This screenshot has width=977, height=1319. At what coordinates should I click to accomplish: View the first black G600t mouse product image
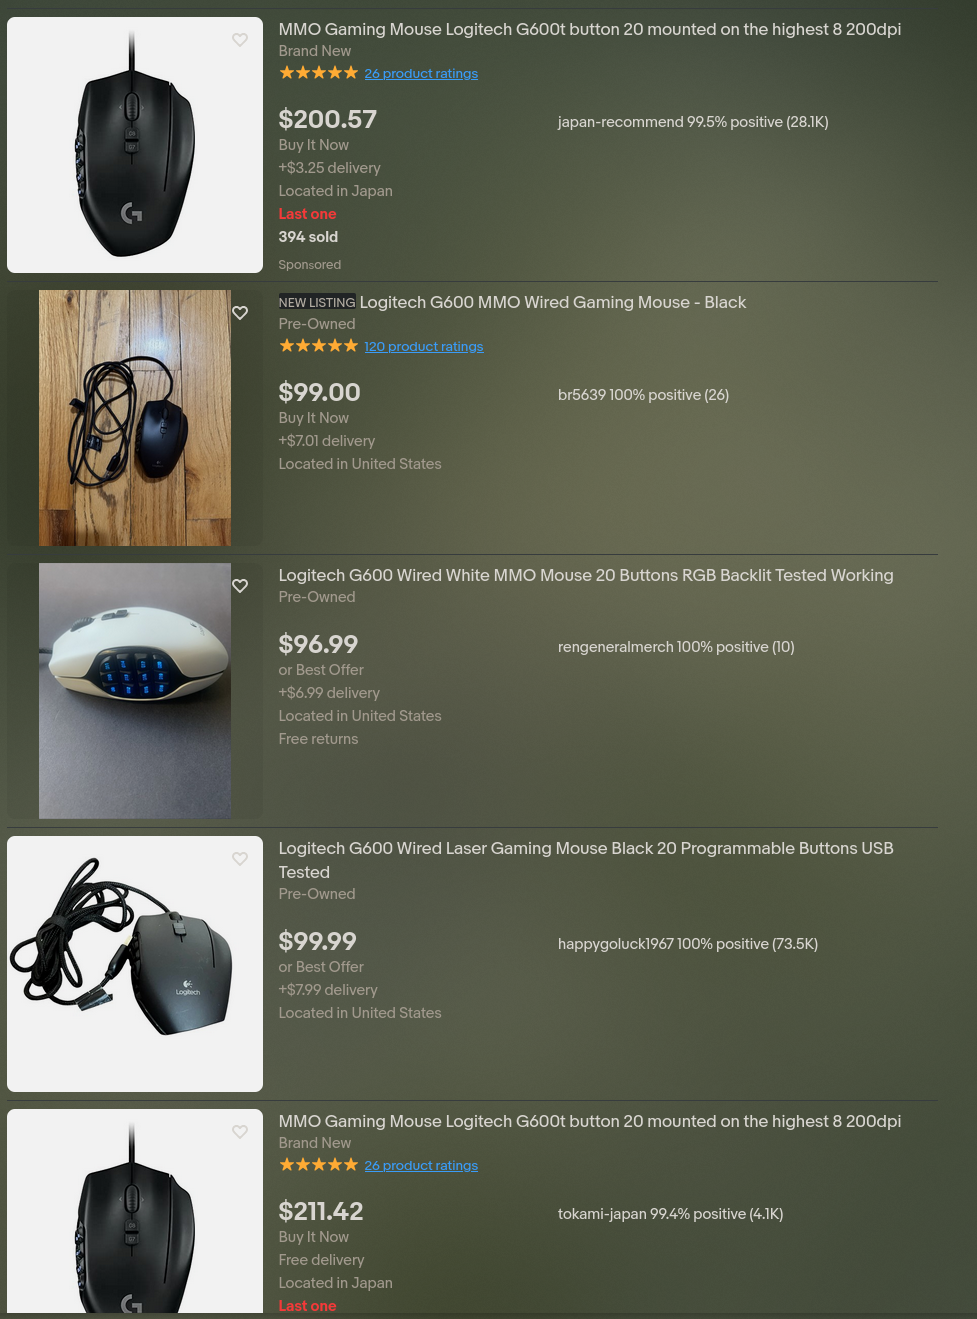tap(135, 145)
